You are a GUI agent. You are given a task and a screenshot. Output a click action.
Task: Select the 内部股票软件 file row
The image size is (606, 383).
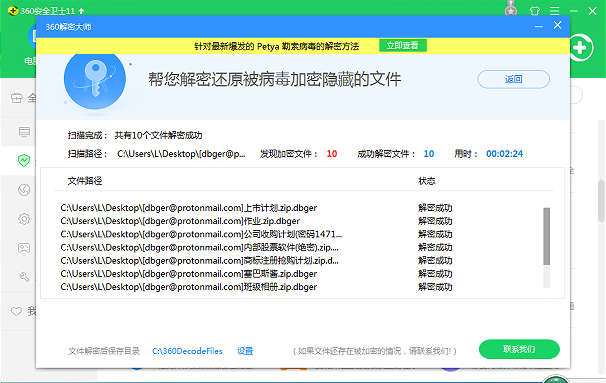tap(256, 247)
